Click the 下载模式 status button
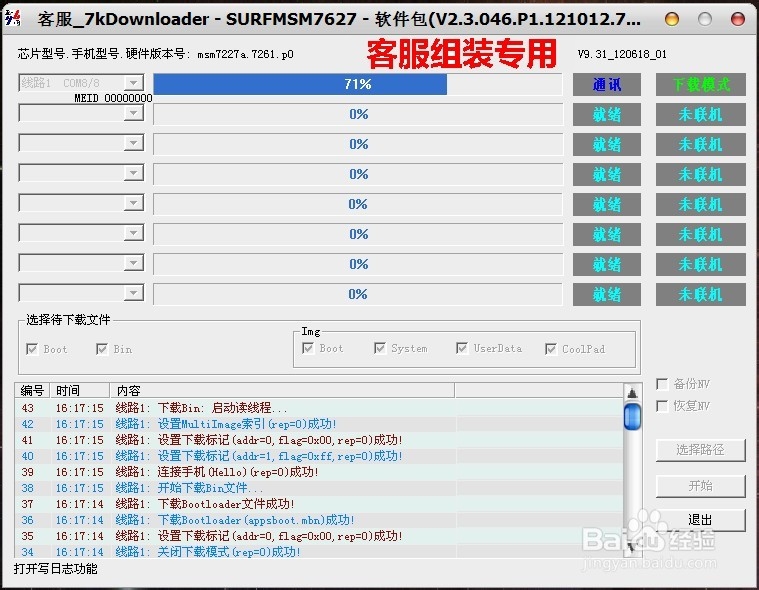The height and width of the screenshot is (590, 759). coord(700,85)
